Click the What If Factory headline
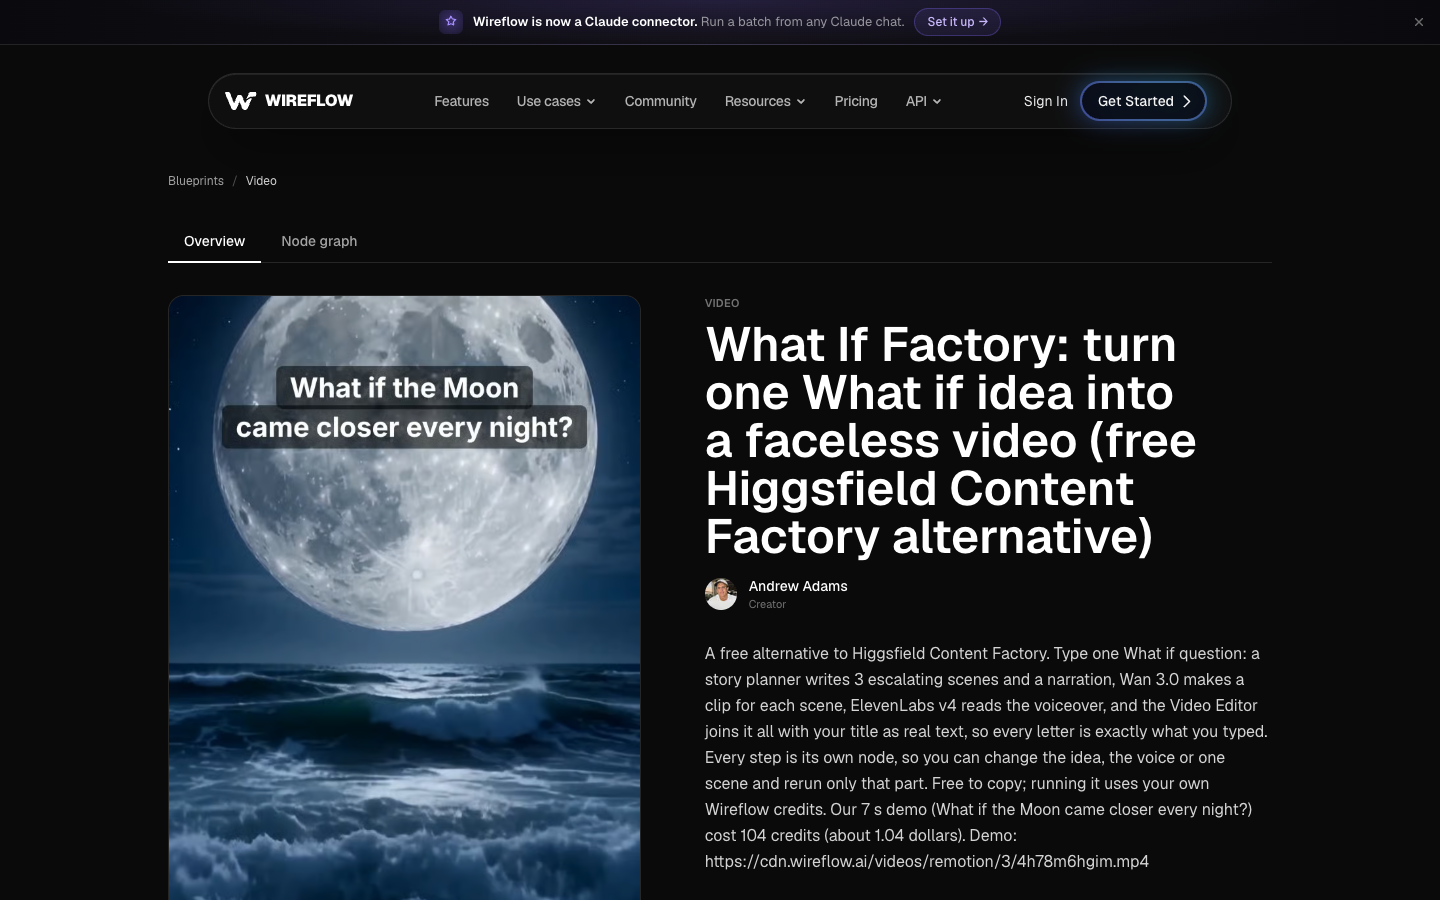The height and width of the screenshot is (900, 1440). 950,440
